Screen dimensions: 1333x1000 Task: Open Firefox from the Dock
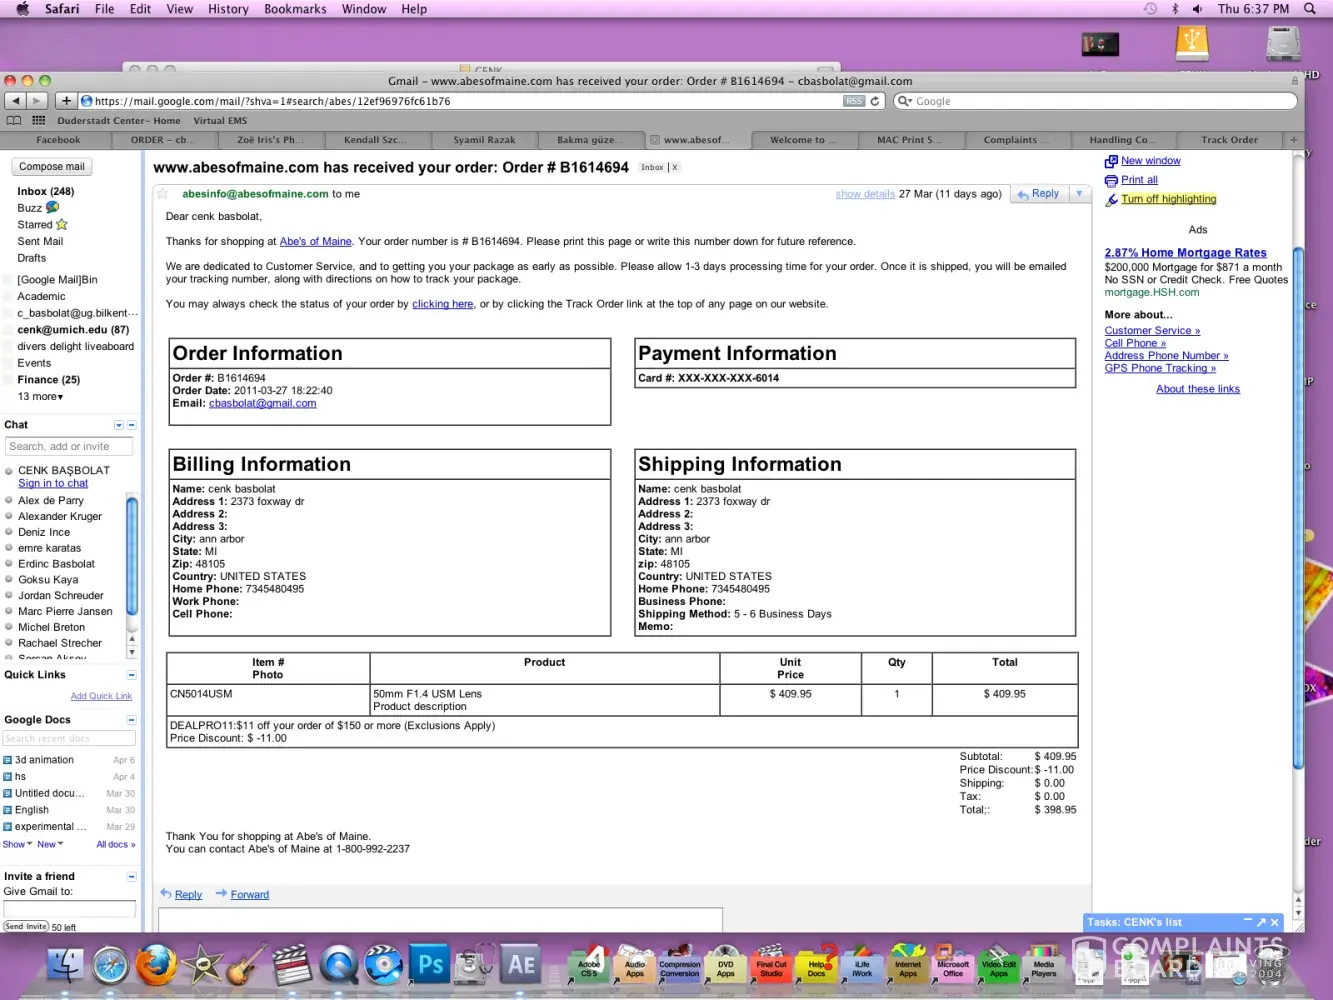156,965
